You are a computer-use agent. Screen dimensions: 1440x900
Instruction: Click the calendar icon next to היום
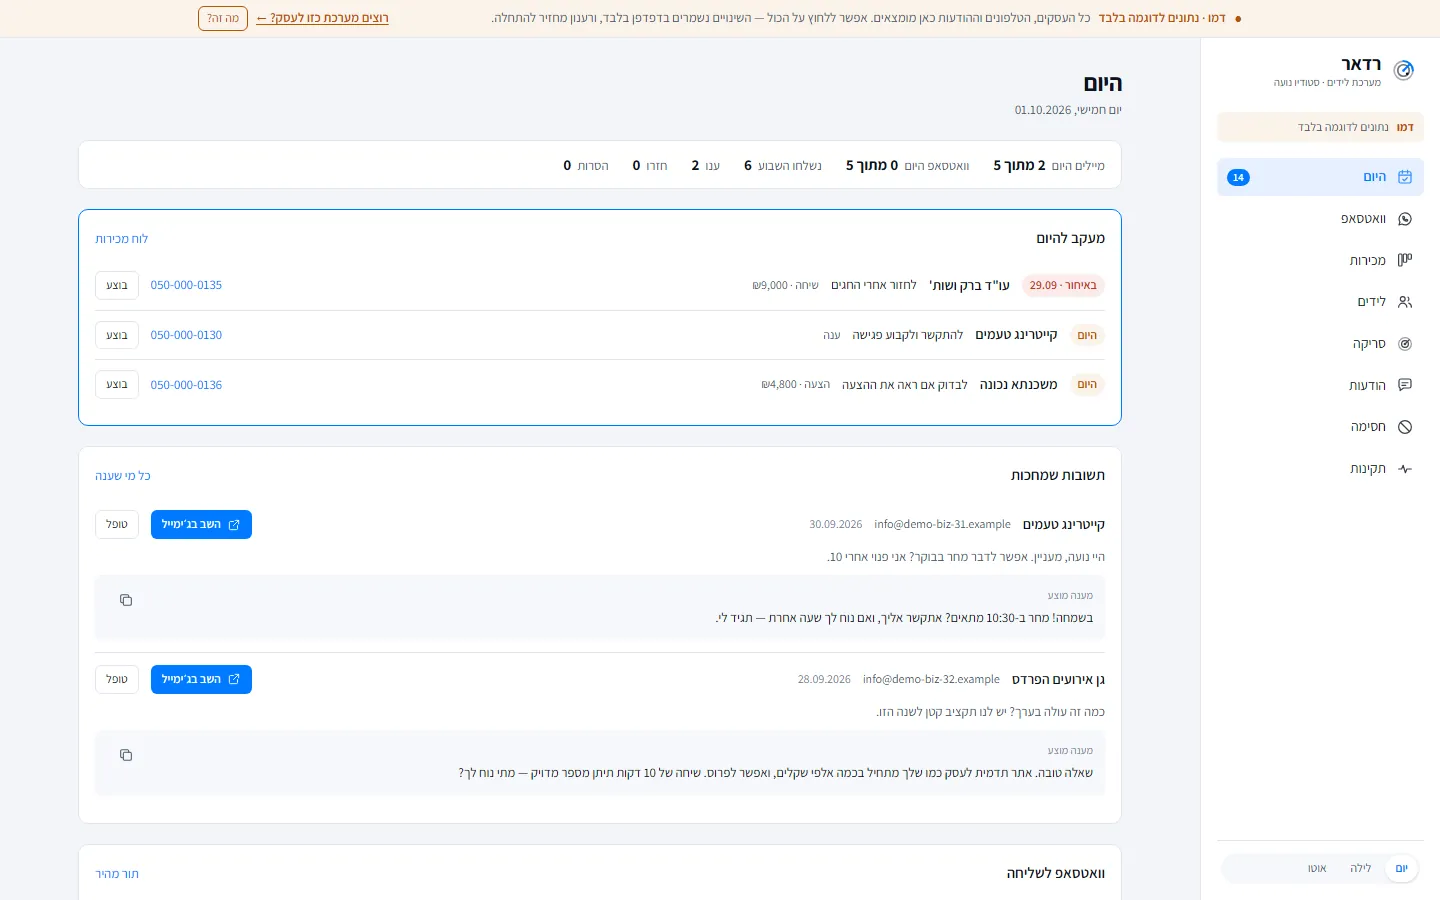coord(1405,177)
